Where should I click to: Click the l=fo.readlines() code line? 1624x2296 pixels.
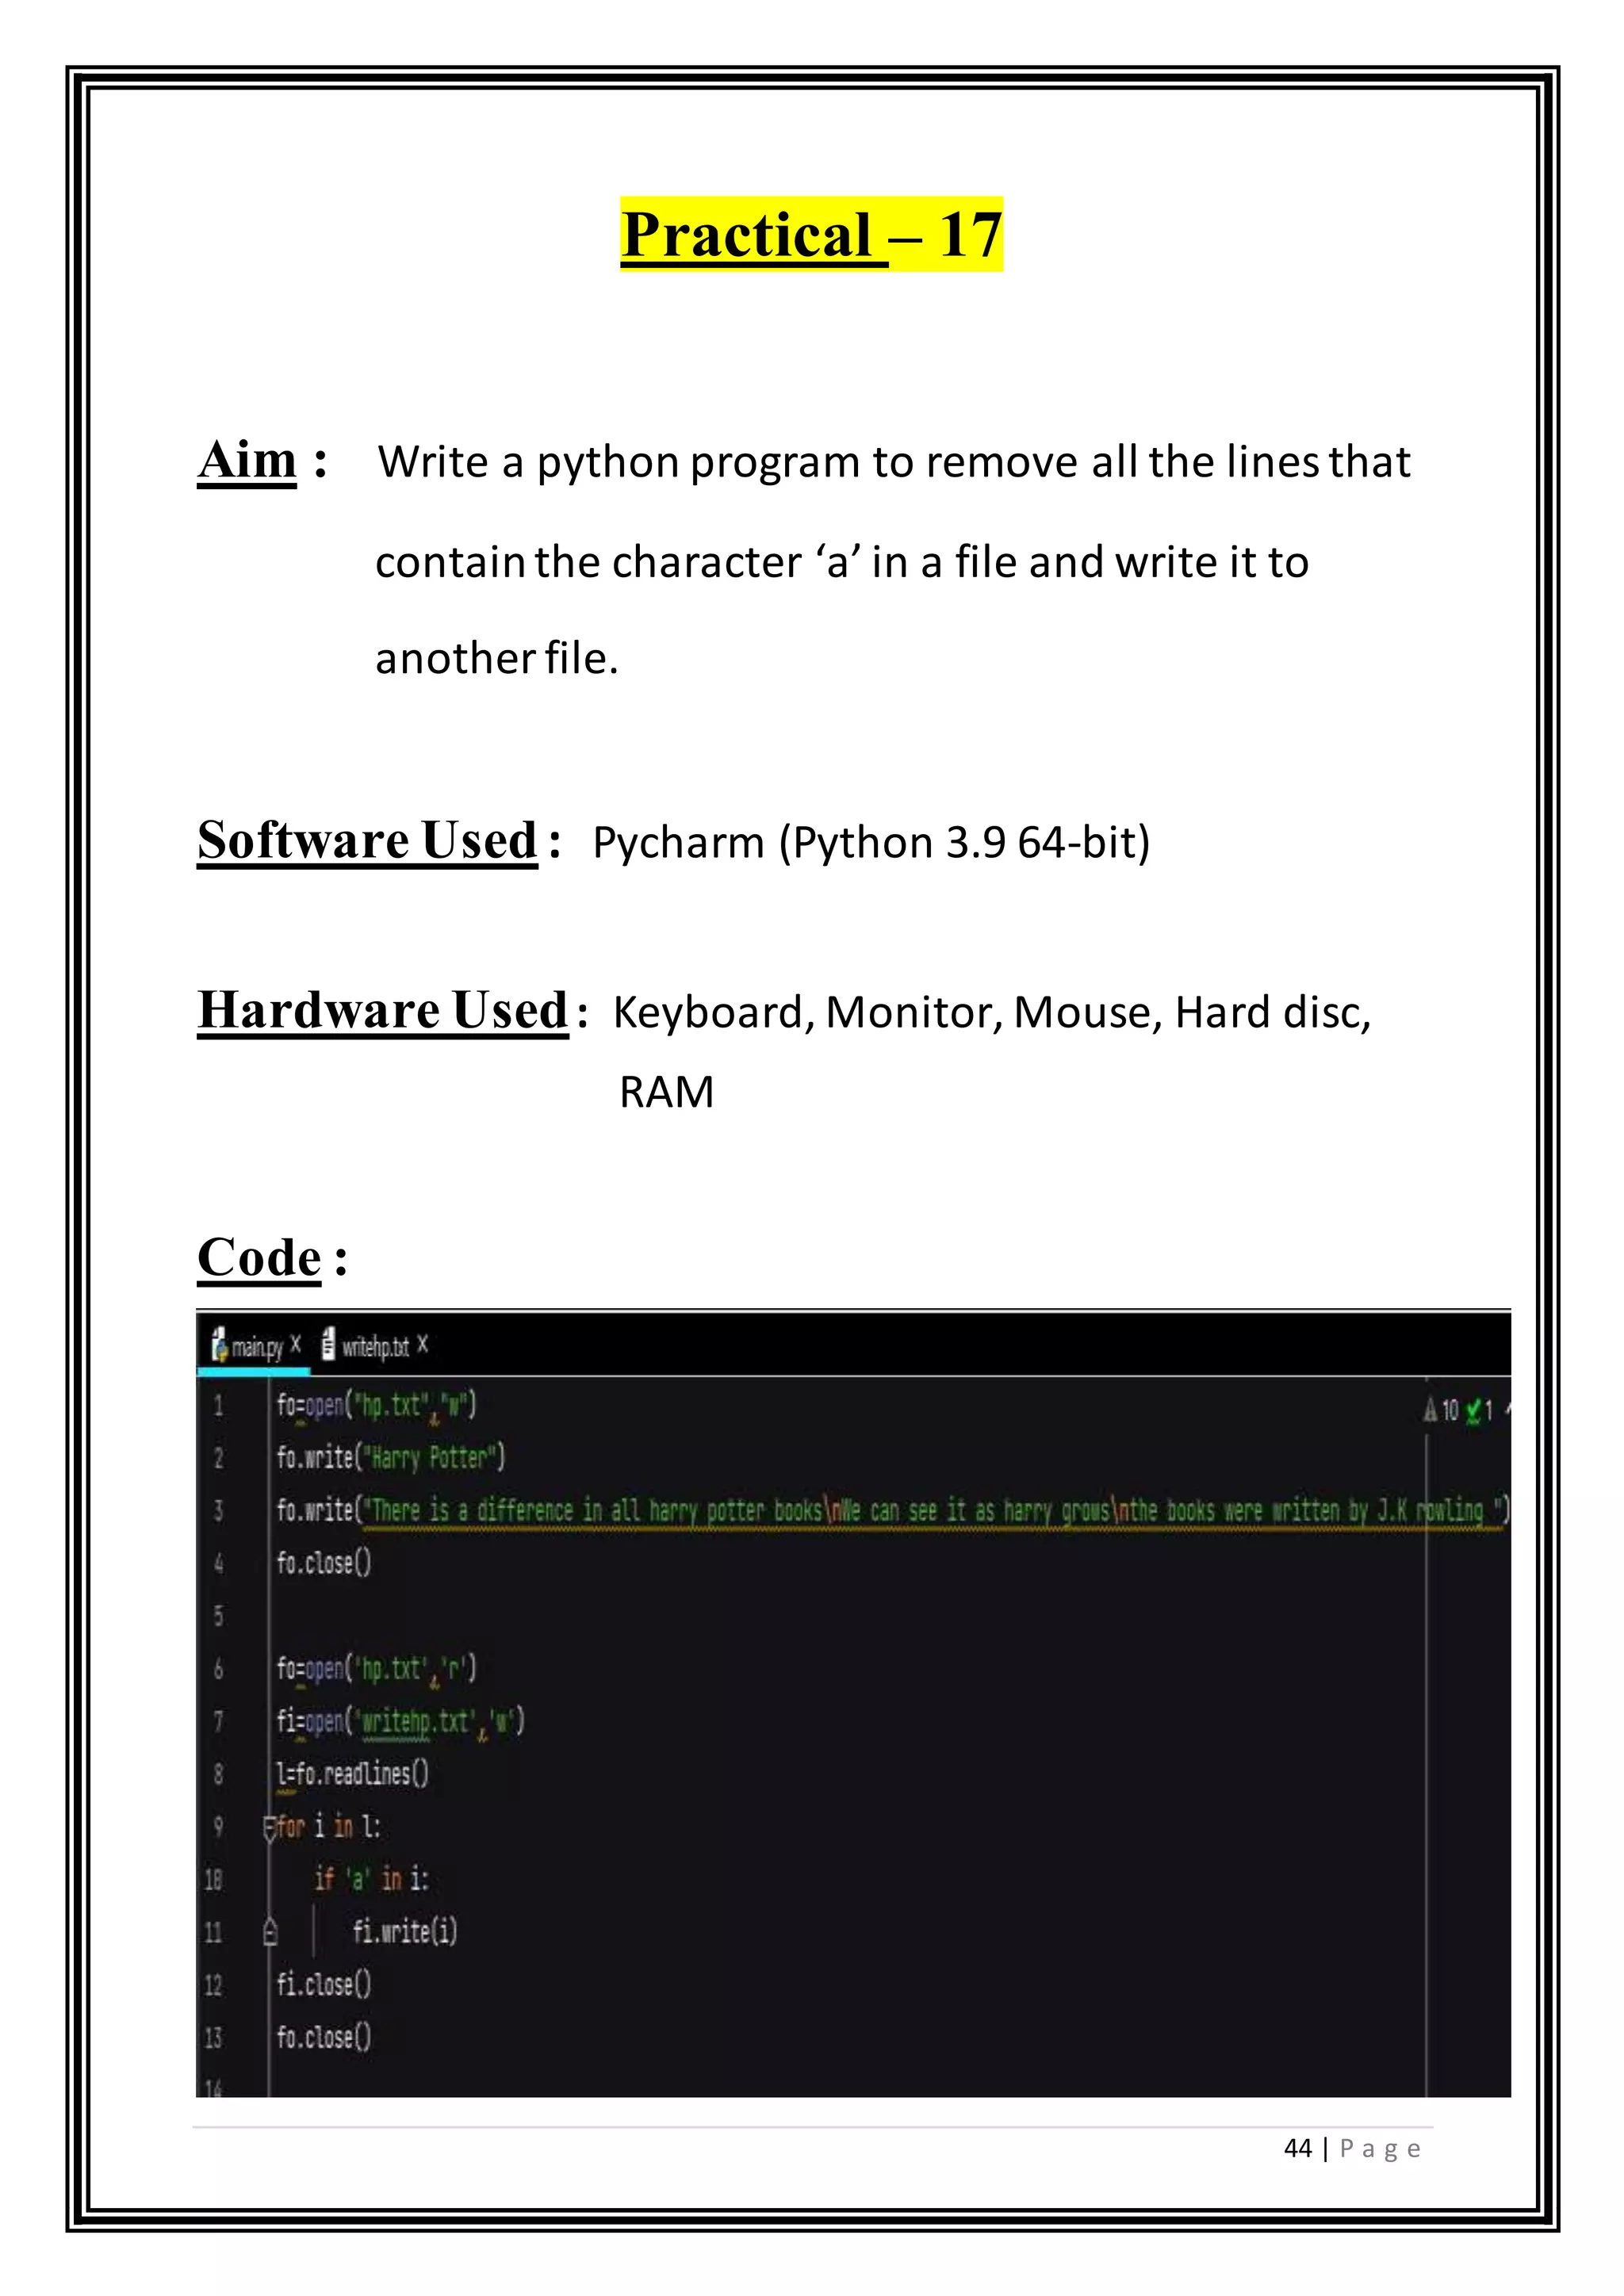pyautogui.click(x=352, y=1774)
